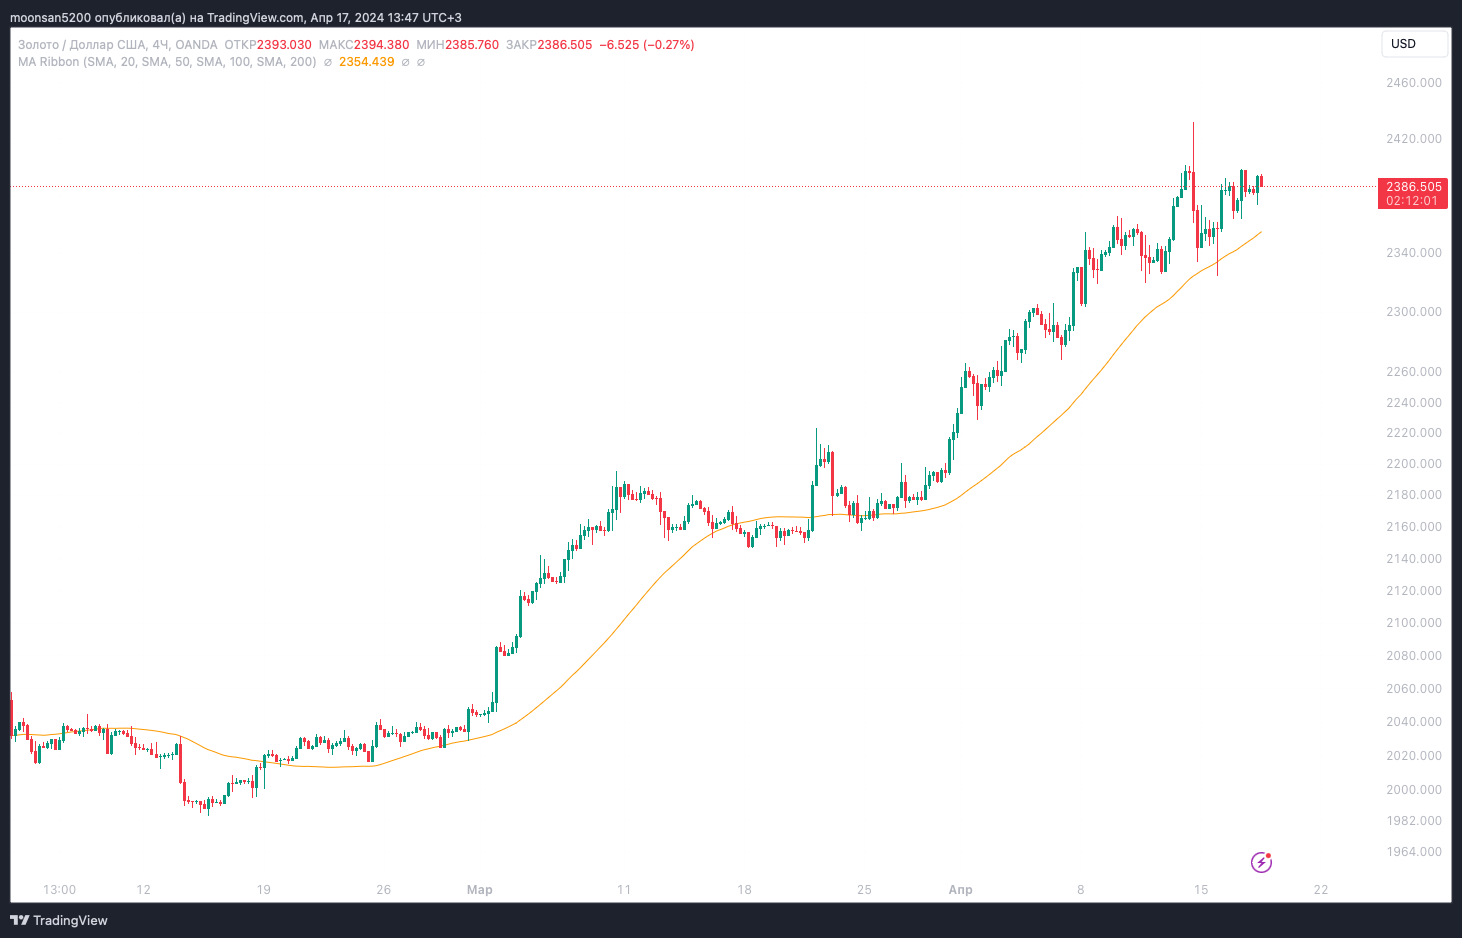The image size is (1462, 938).
Task: Click the red current price label 2386.505
Action: (x=1414, y=187)
